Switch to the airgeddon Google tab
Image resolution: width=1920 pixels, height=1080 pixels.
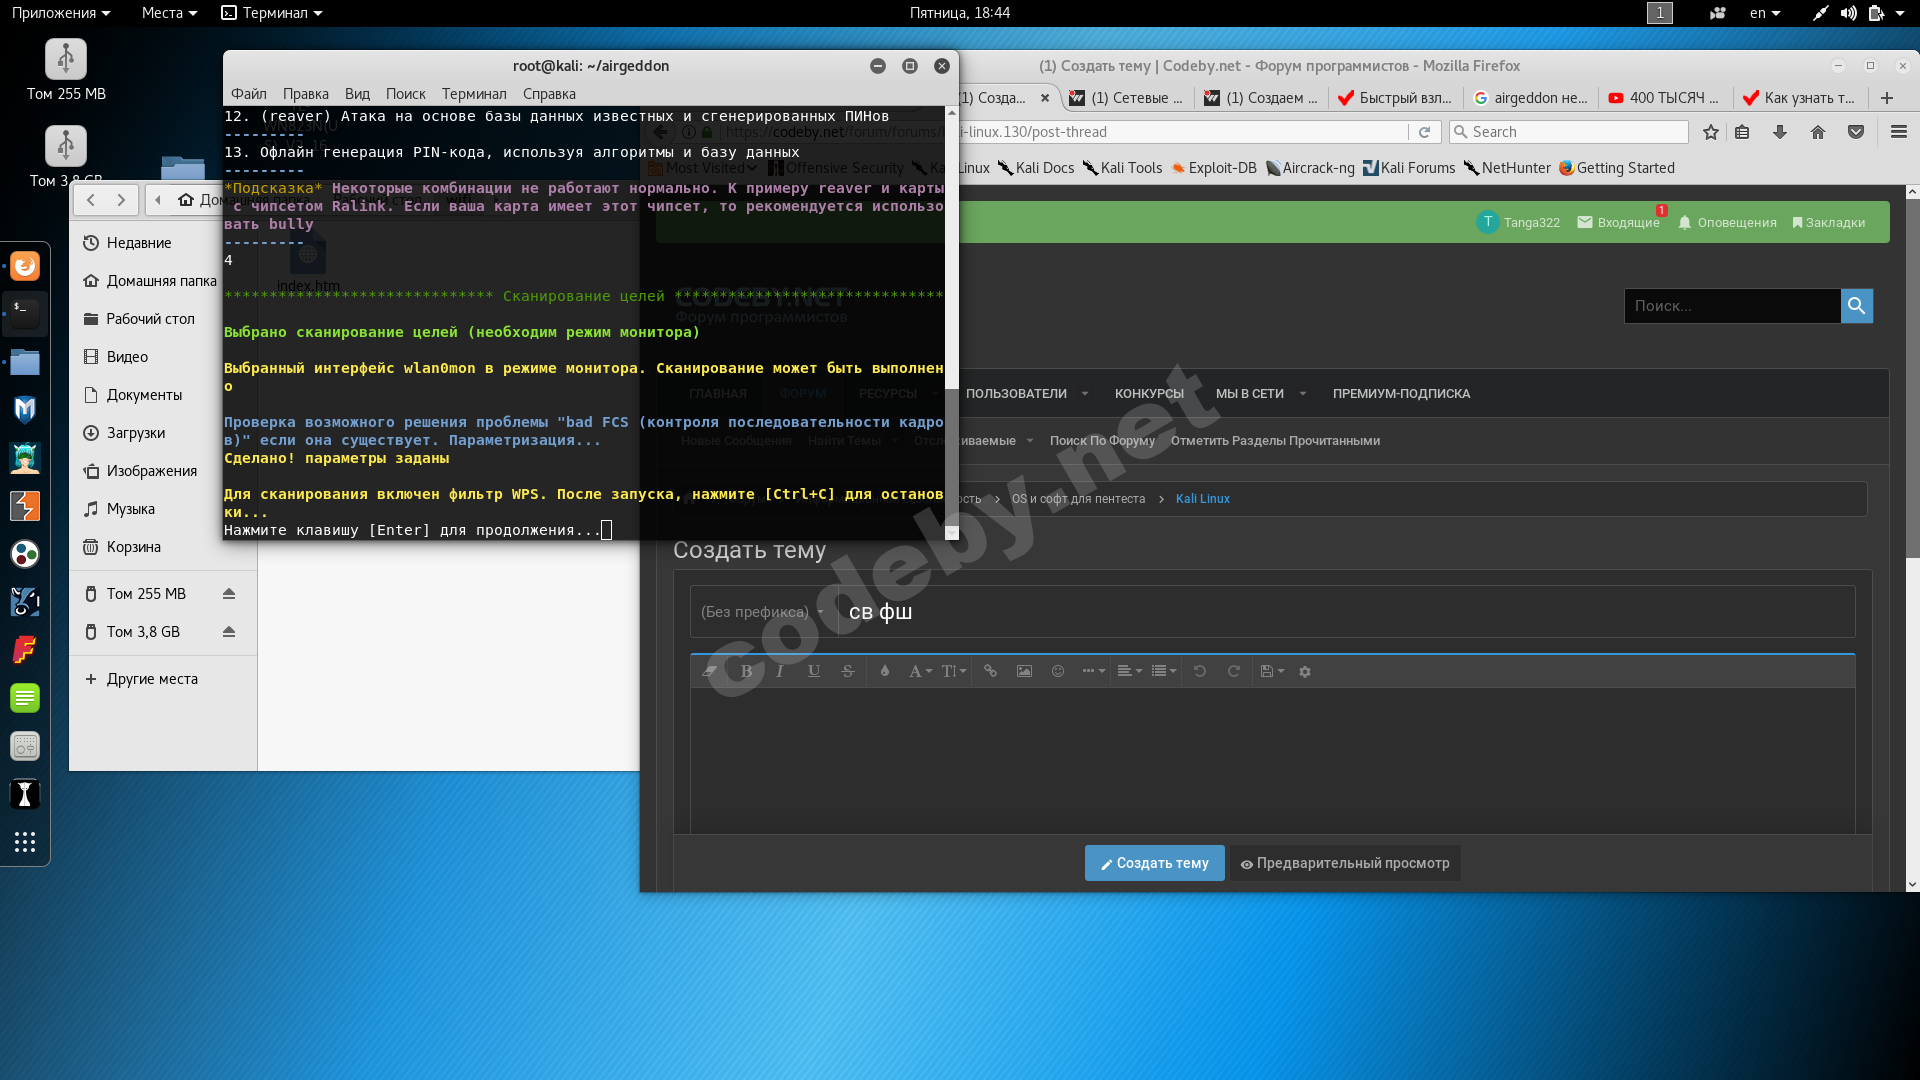pos(1530,98)
